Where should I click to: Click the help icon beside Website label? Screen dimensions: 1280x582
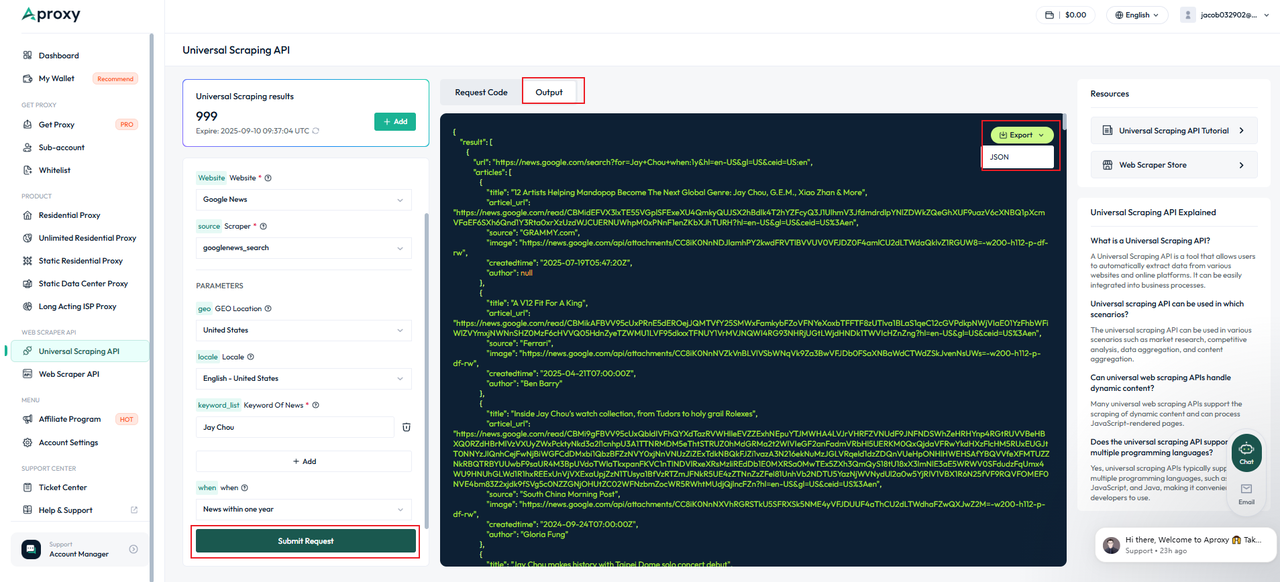point(268,178)
